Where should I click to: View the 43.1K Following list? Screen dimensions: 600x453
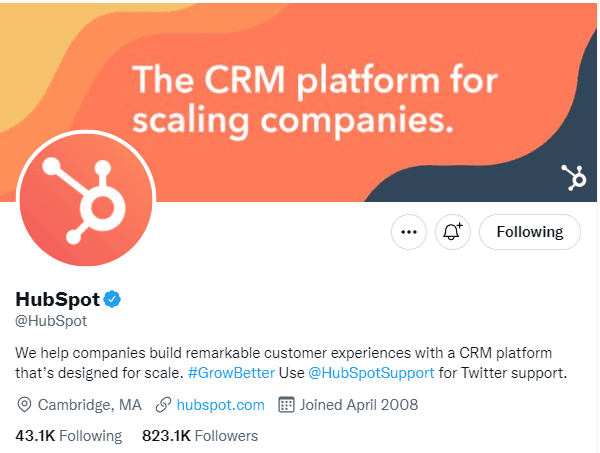click(68, 436)
